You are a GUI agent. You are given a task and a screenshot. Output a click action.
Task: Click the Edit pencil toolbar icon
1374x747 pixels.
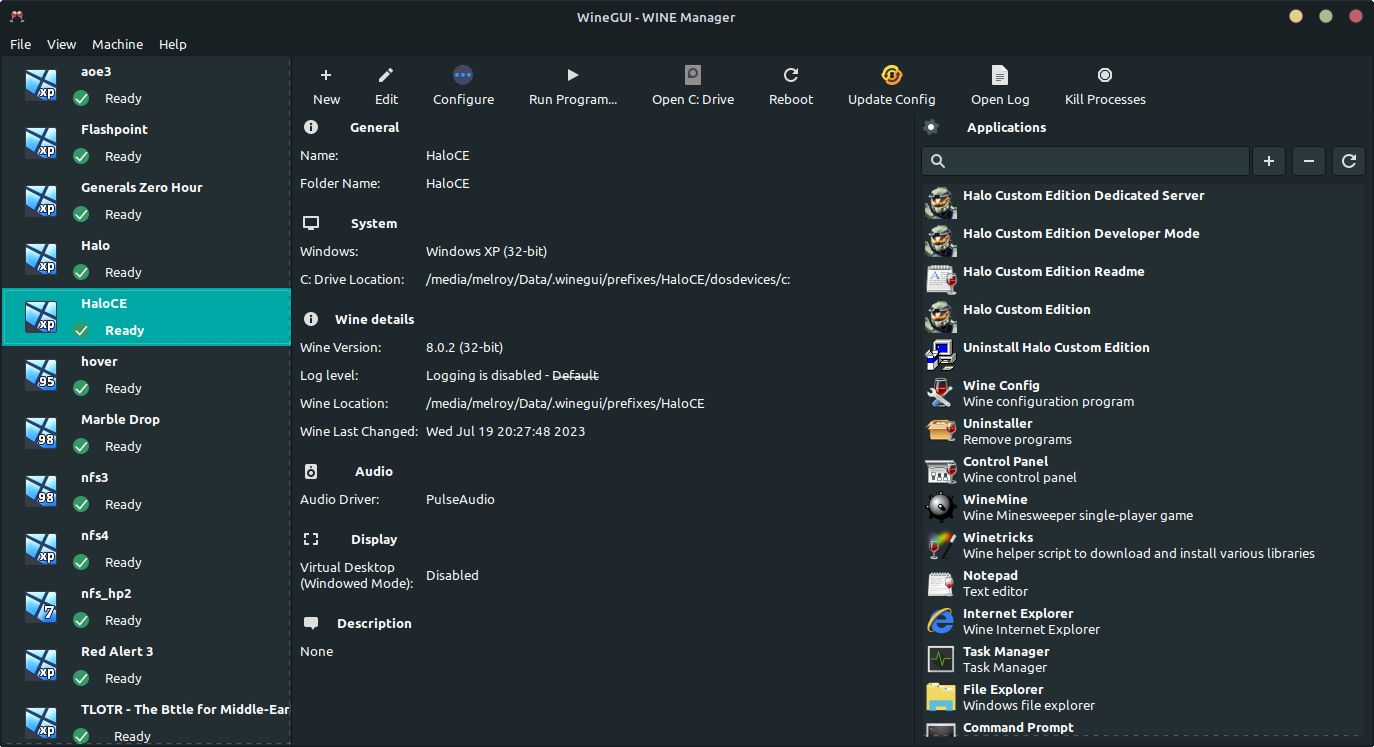point(386,75)
